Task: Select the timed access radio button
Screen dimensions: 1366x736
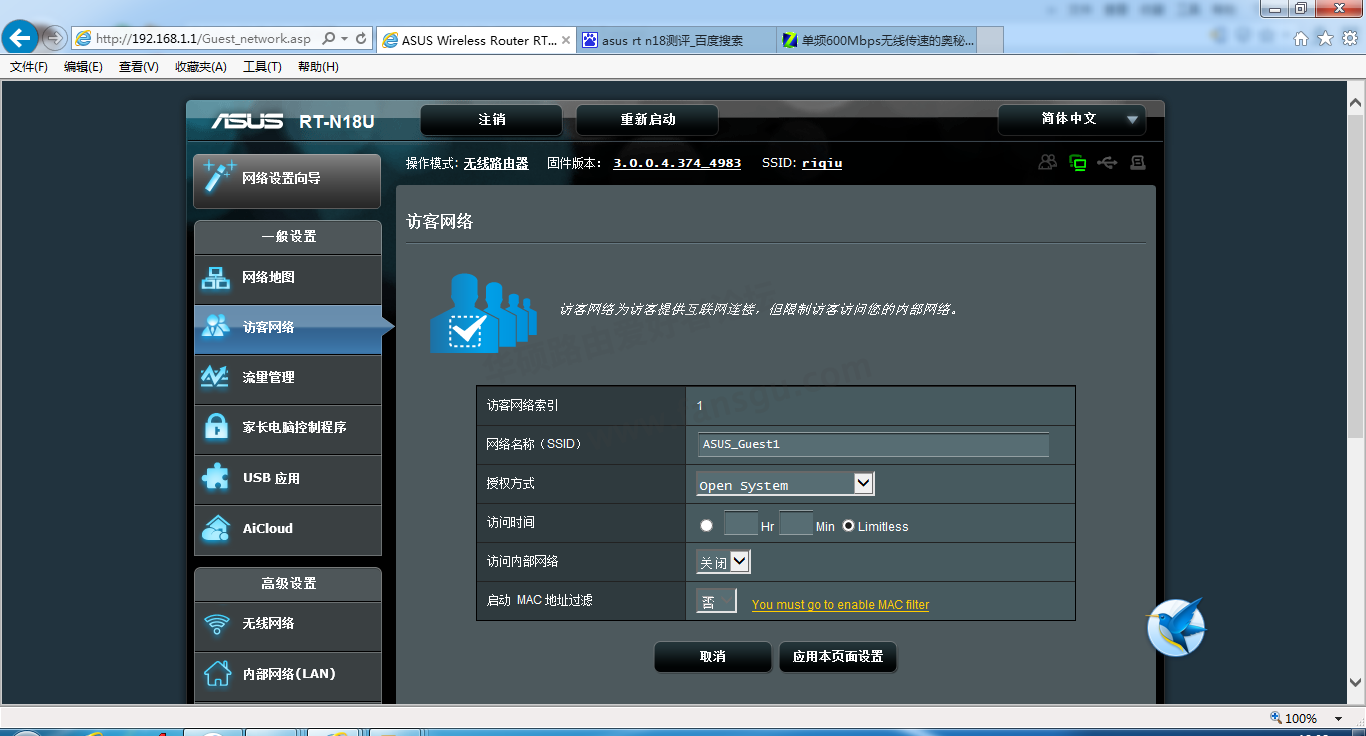Action: click(x=707, y=525)
